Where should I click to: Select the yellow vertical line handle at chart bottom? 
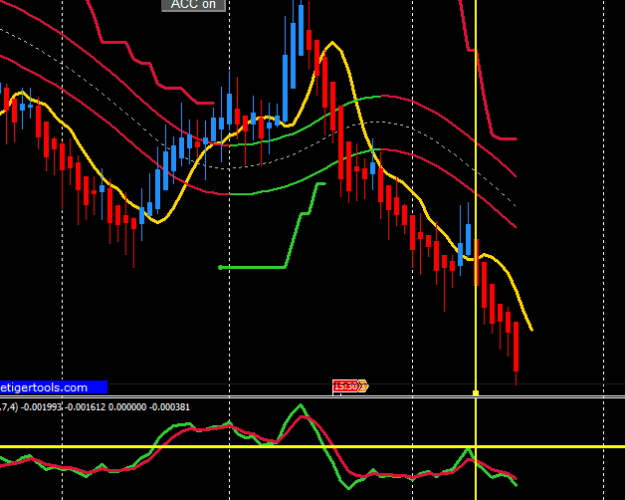tap(476, 393)
